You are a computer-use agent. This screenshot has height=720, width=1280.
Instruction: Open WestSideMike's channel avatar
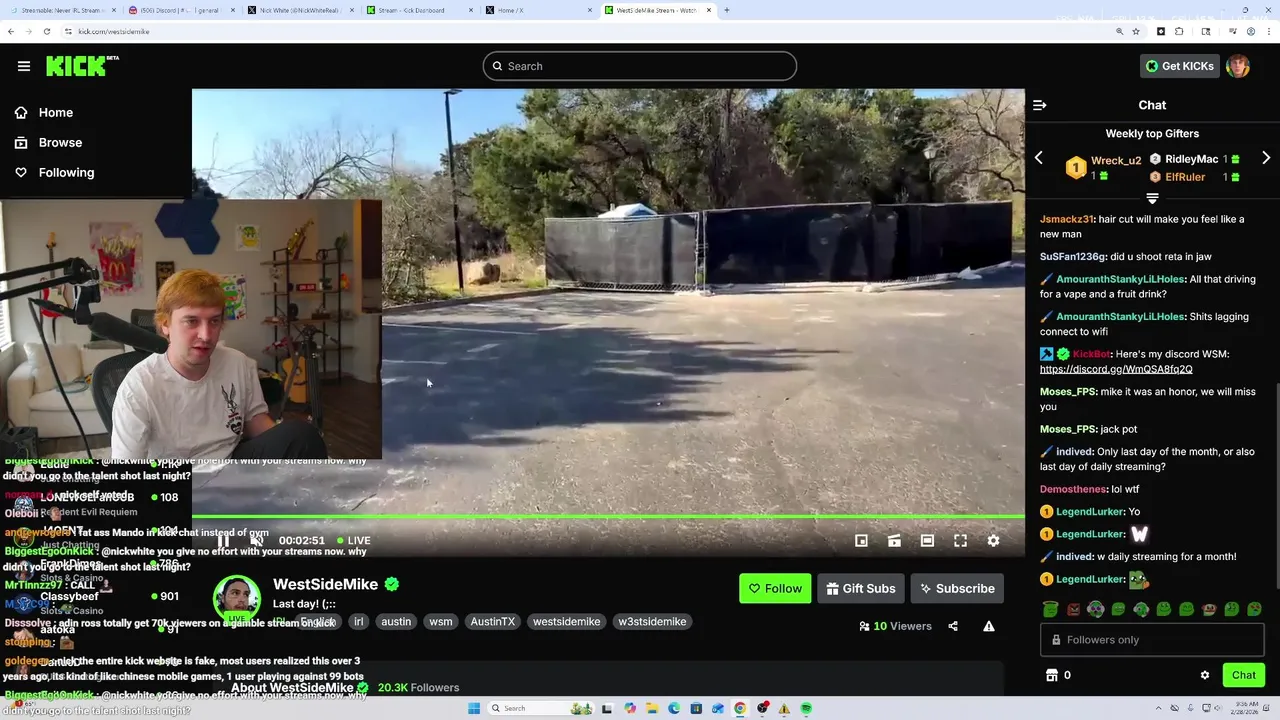(237, 599)
